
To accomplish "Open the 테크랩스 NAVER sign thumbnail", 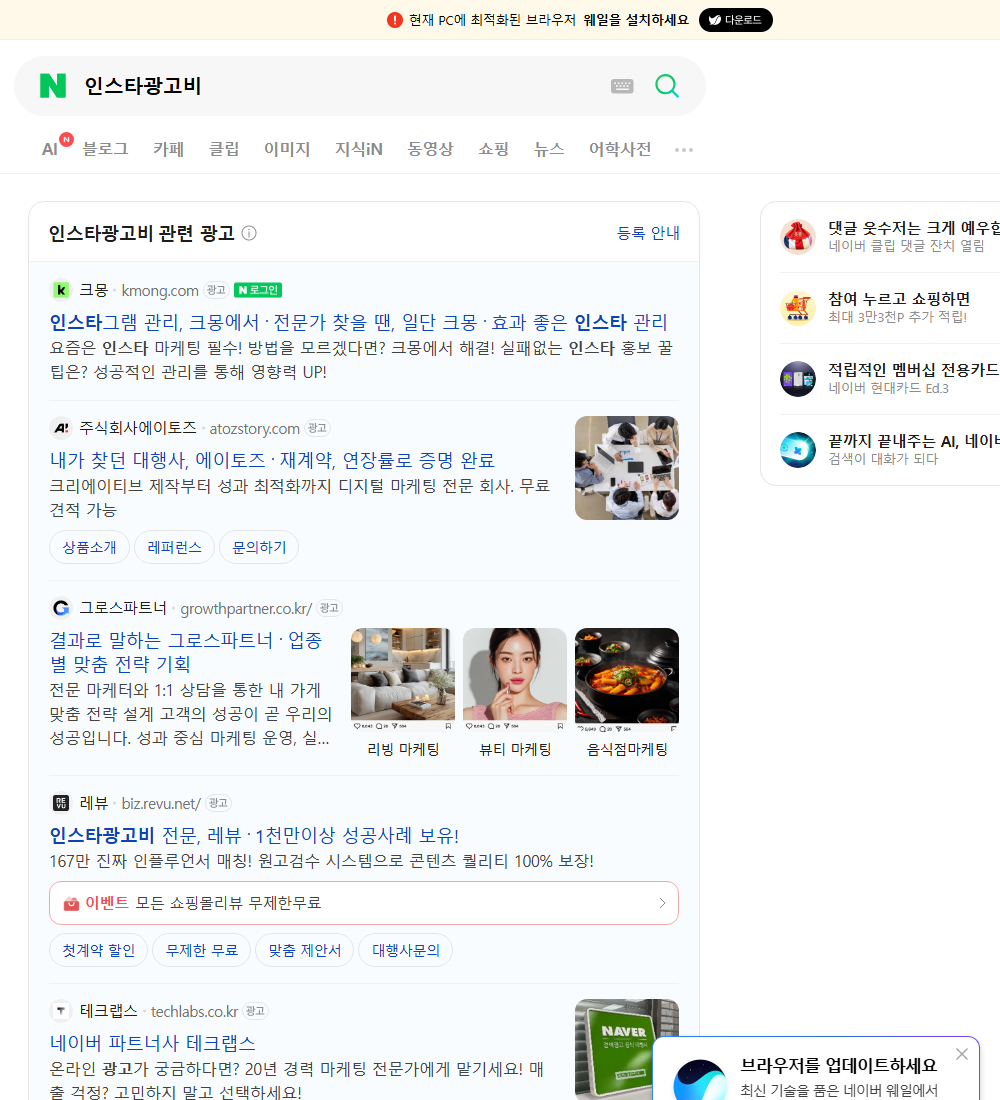I will (x=627, y=1049).
